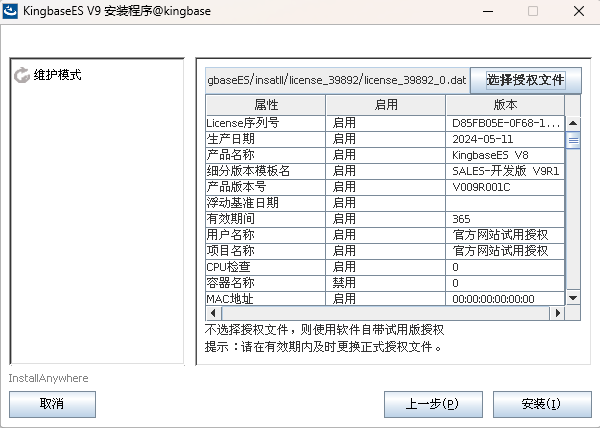Viewport: 600px width, 428px height.
Task: Click the 0 value in 容器名称 row
Action: pyautogui.click(x=455, y=283)
